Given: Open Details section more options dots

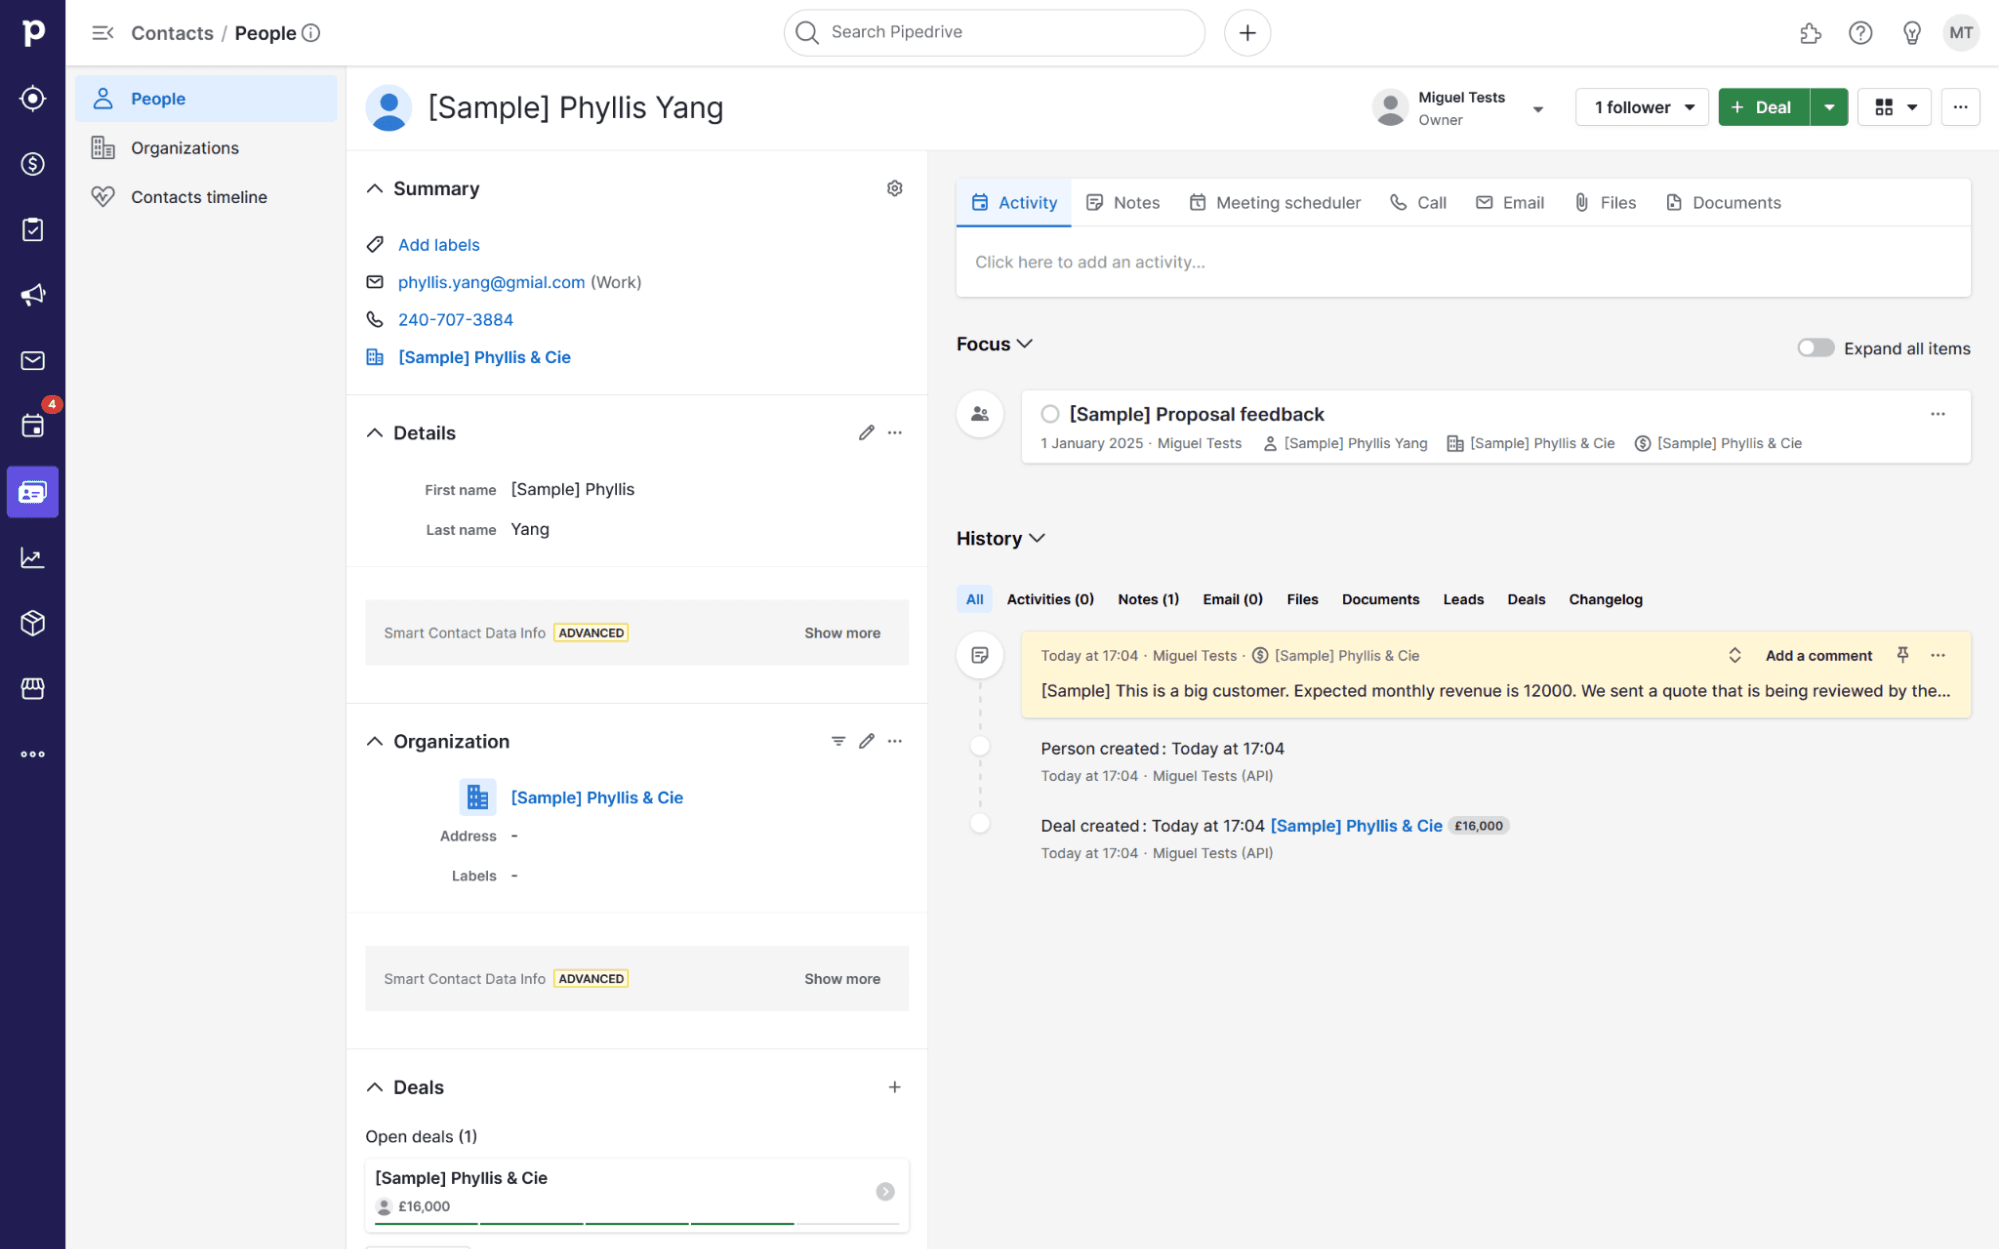Looking at the screenshot, I should pyautogui.click(x=894, y=433).
